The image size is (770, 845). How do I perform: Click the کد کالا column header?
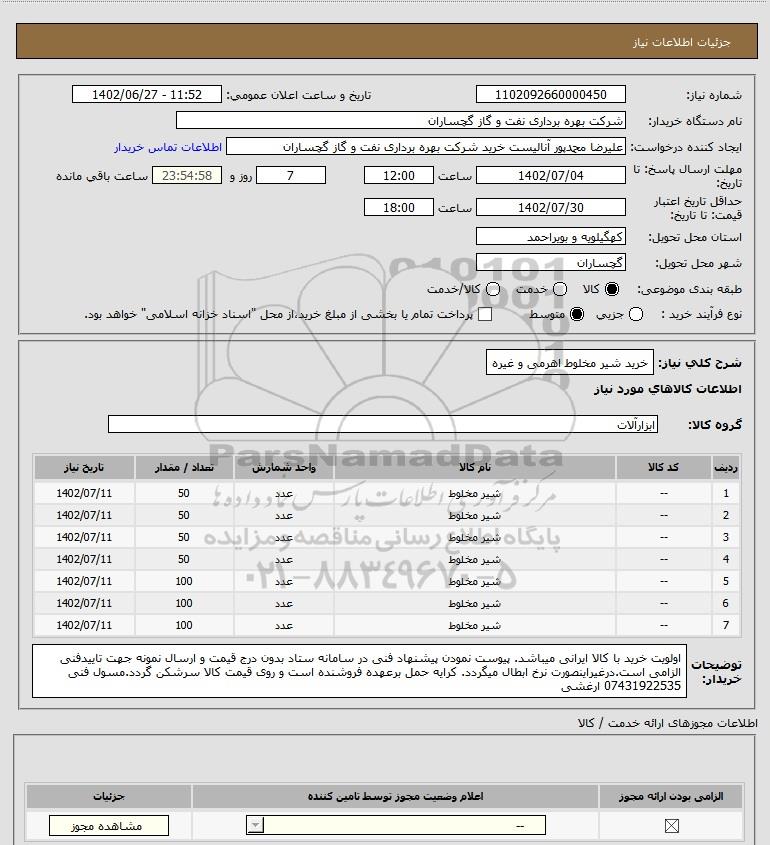(663, 468)
